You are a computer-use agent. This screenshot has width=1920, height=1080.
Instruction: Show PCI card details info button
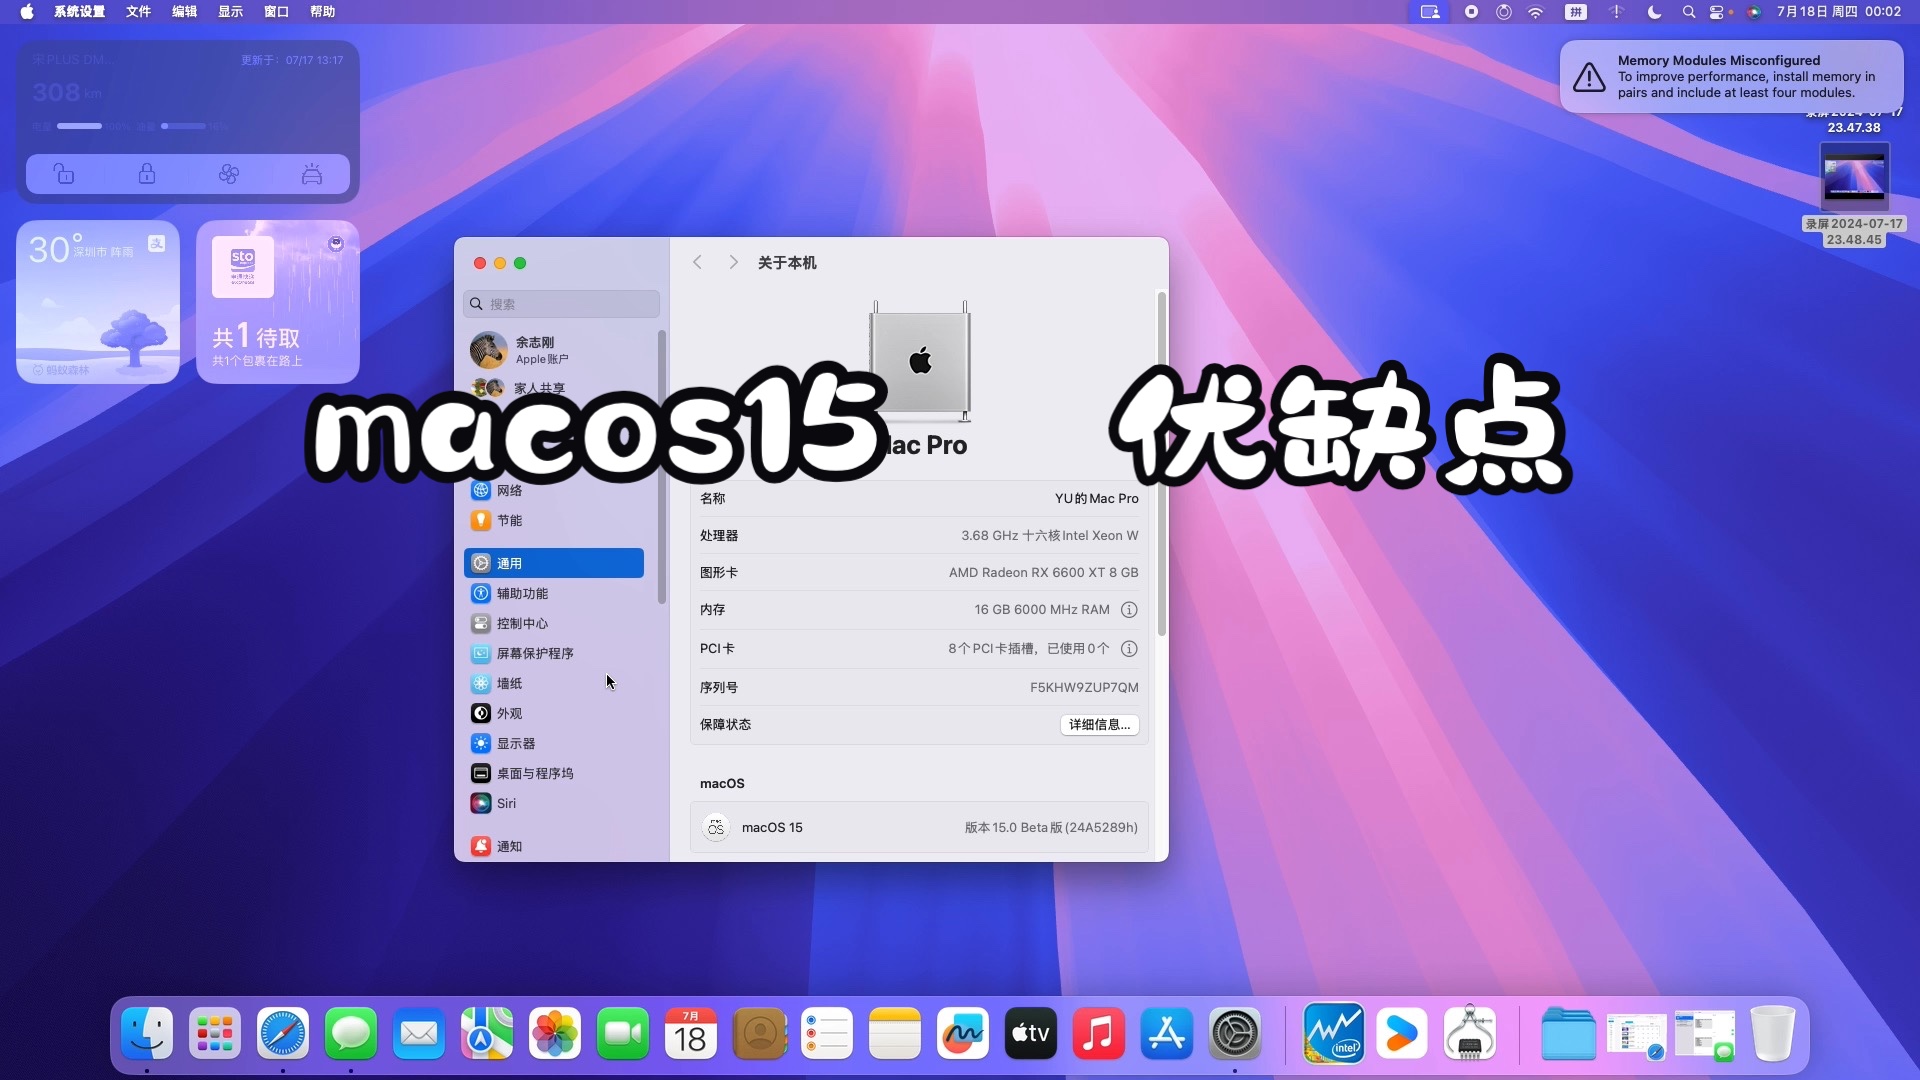point(1129,649)
